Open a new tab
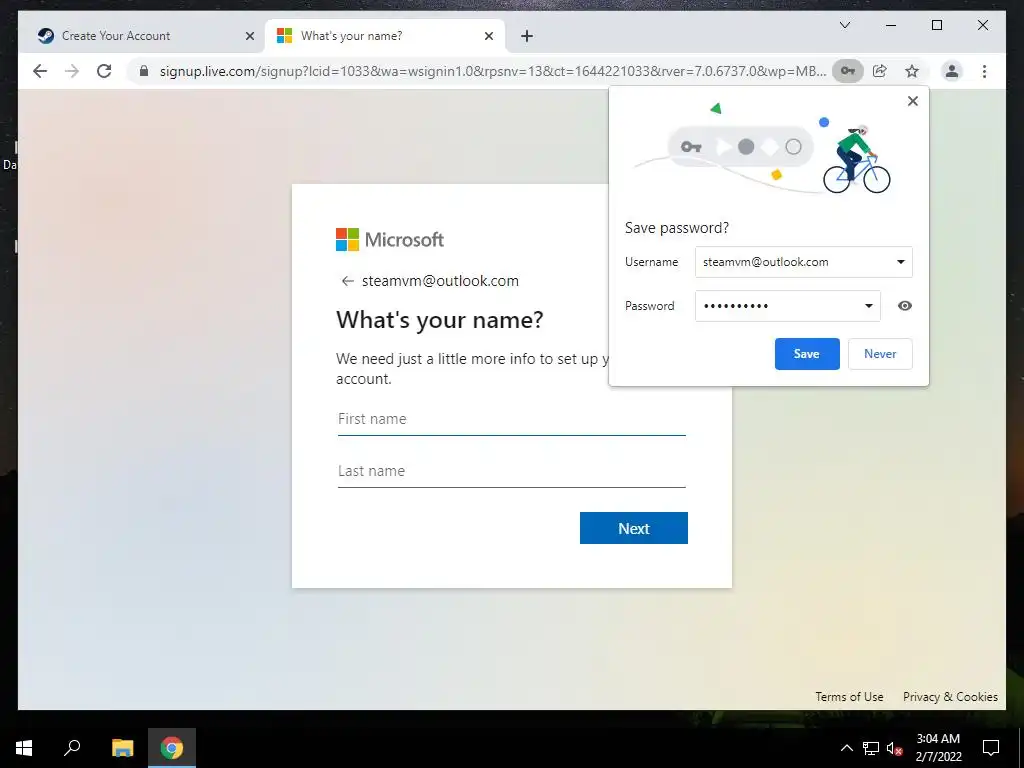 tap(527, 36)
